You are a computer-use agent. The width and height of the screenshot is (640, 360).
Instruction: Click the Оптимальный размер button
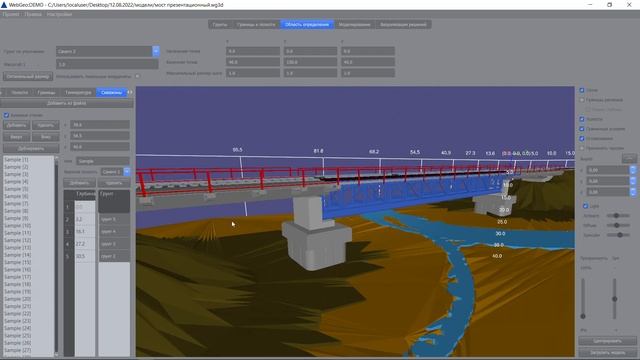[28, 76]
